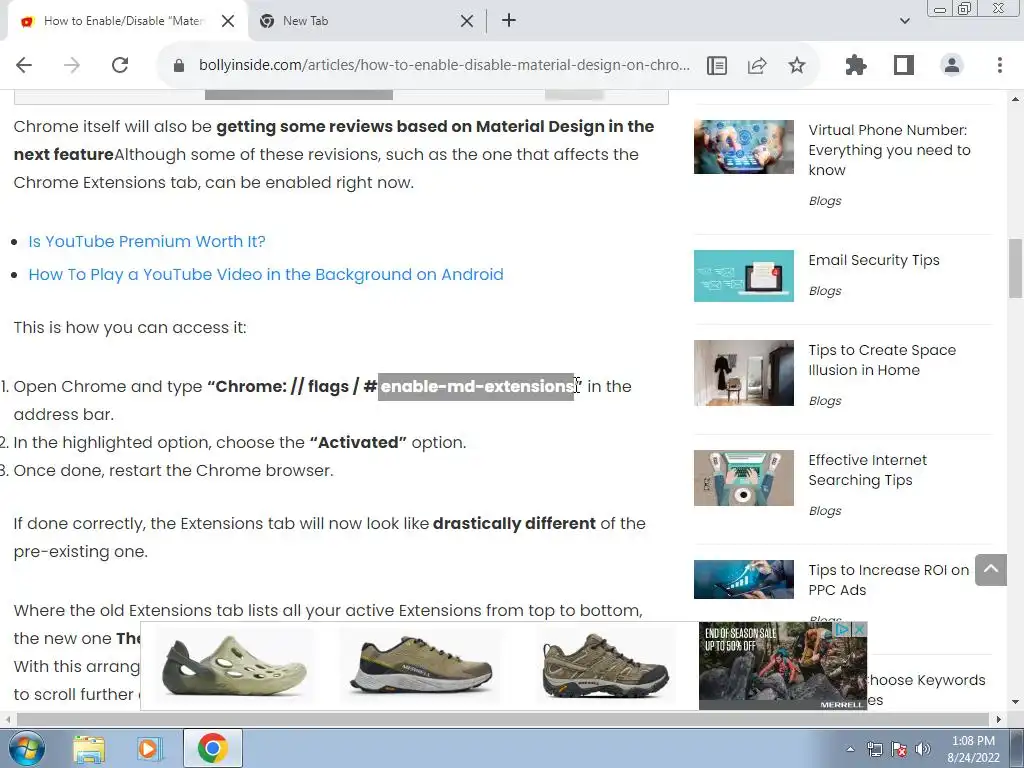
Task: Click the AdChoices icon on ad
Action: click(x=844, y=629)
